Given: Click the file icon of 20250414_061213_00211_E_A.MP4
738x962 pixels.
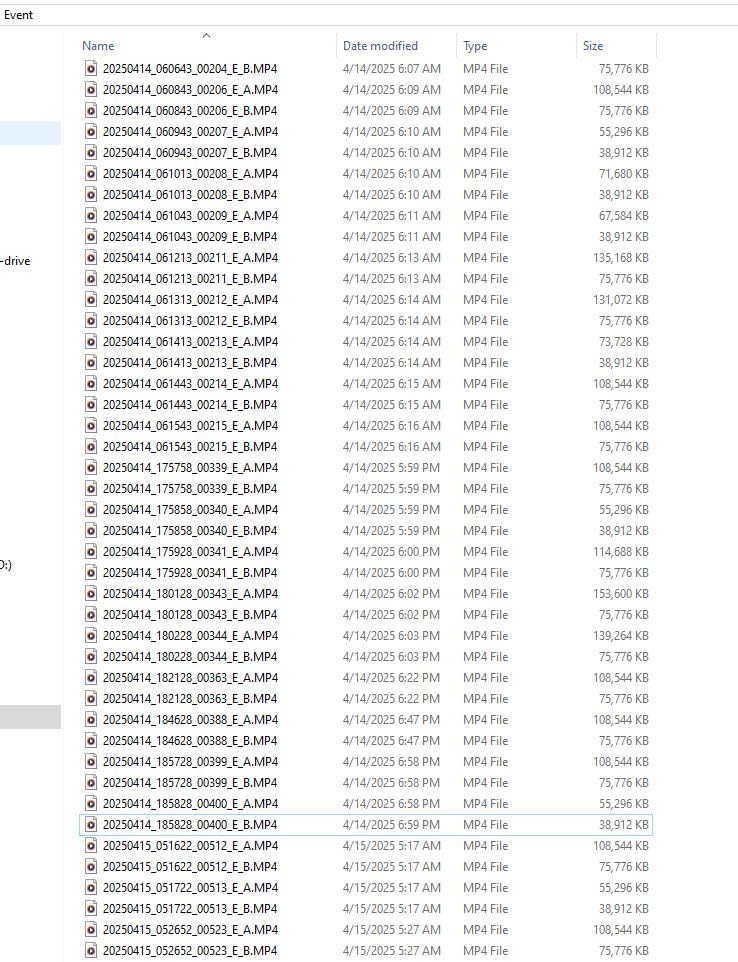Looking at the screenshot, I should click(x=91, y=258).
